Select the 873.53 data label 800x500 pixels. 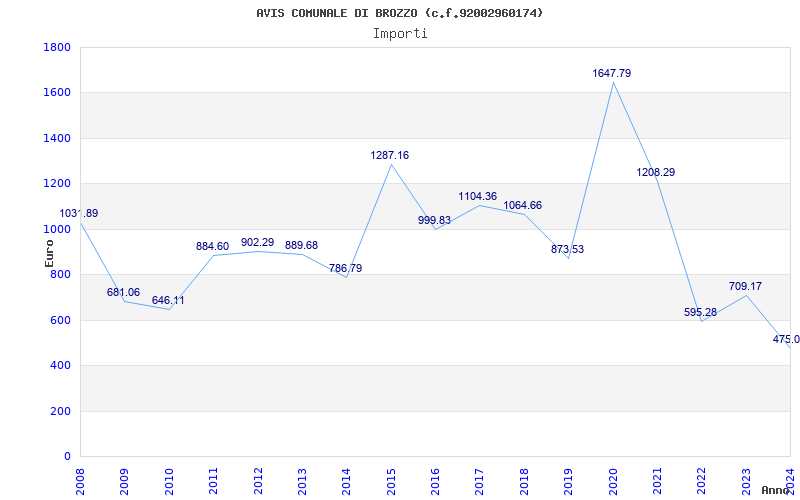pyautogui.click(x=567, y=249)
